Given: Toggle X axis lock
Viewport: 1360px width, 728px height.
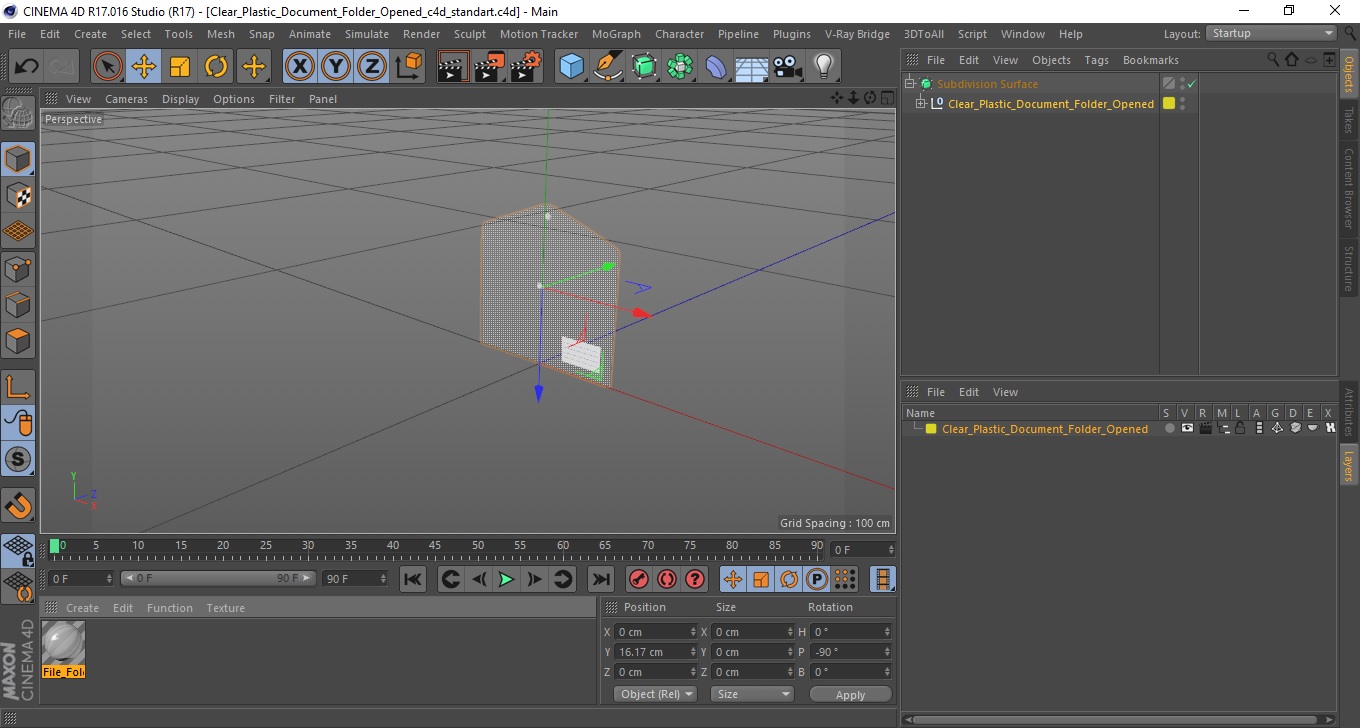Looking at the screenshot, I should point(300,67).
